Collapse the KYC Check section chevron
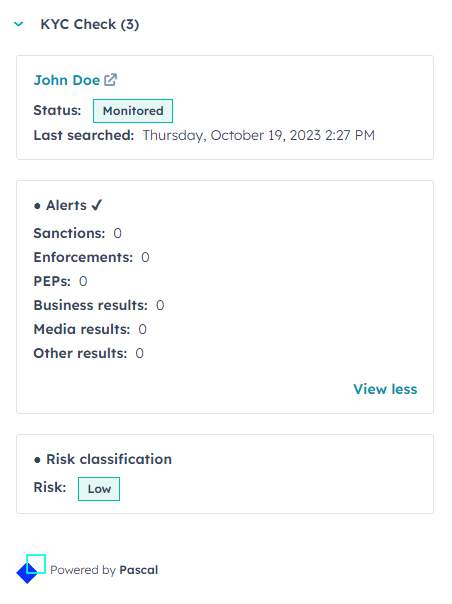The width and height of the screenshot is (452, 604). click(x=18, y=24)
